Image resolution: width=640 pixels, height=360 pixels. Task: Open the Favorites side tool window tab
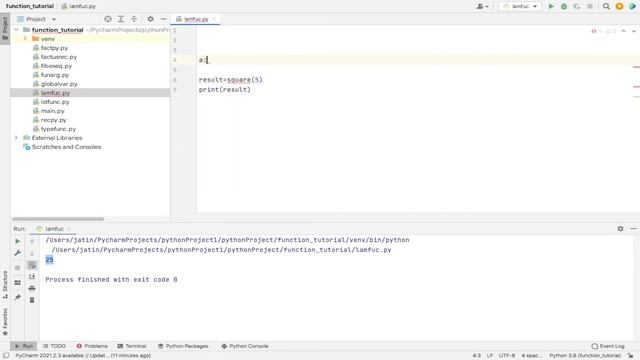click(5, 322)
